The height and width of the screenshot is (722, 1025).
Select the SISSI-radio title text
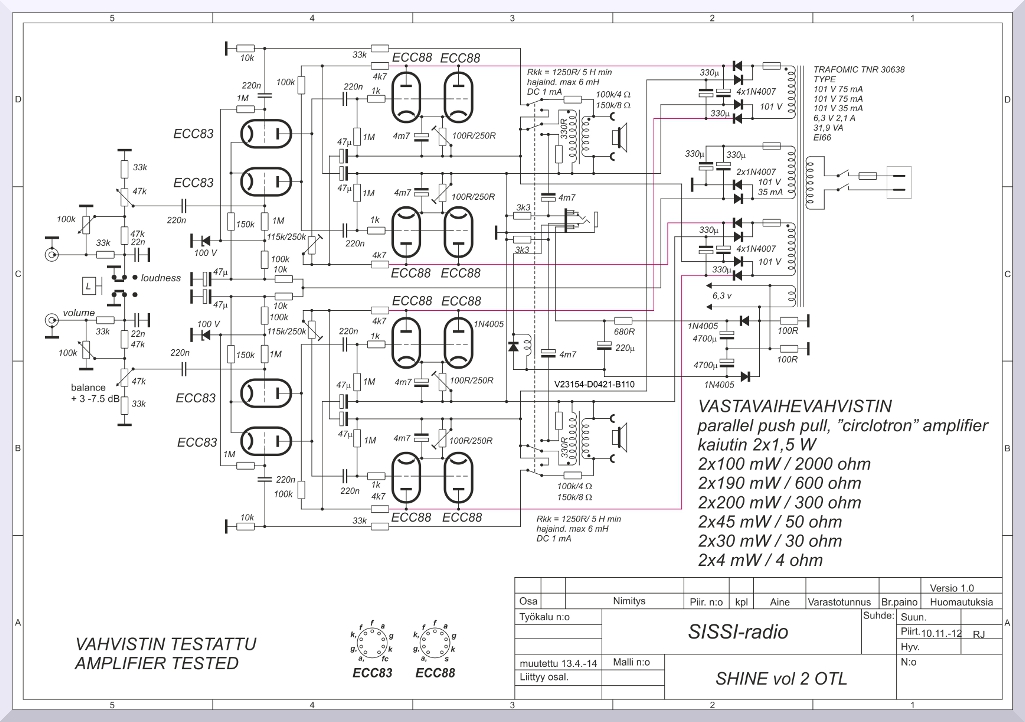tap(738, 632)
